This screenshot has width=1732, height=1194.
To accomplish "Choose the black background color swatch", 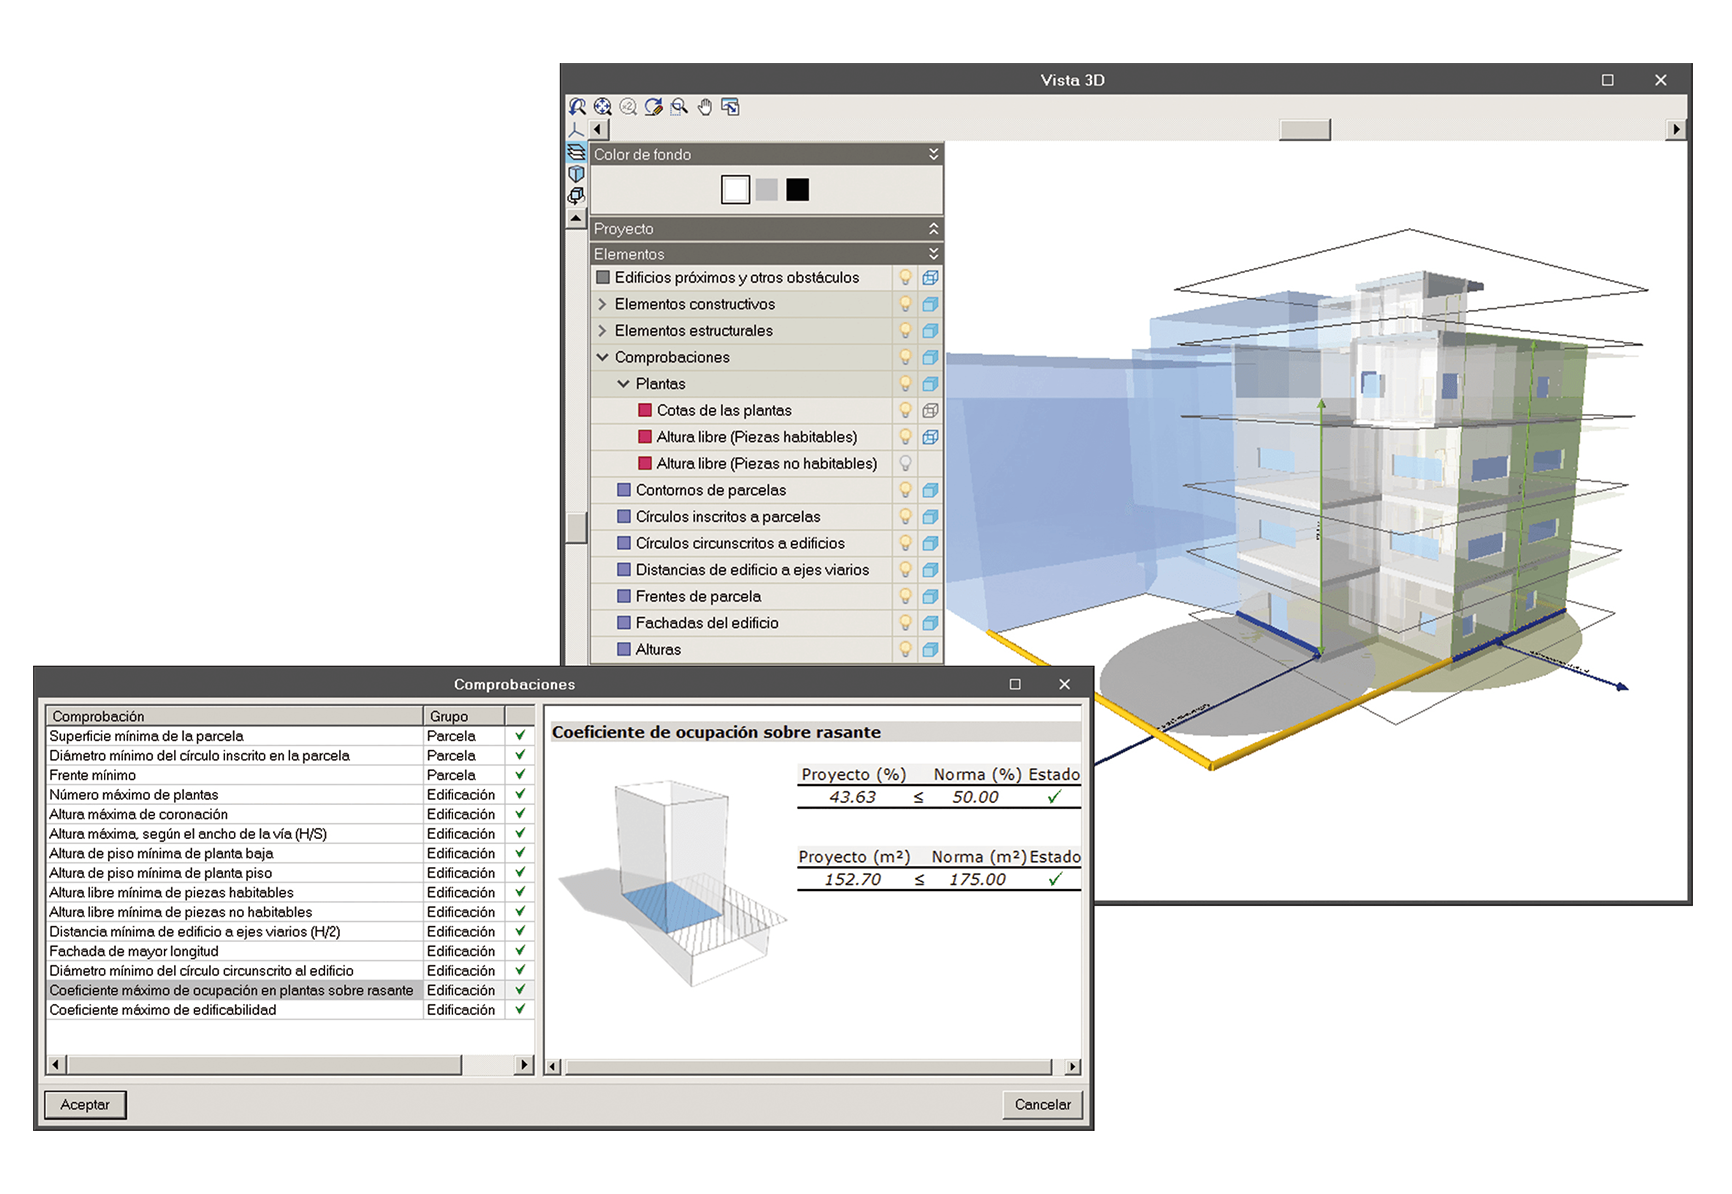I will click(x=797, y=190).
